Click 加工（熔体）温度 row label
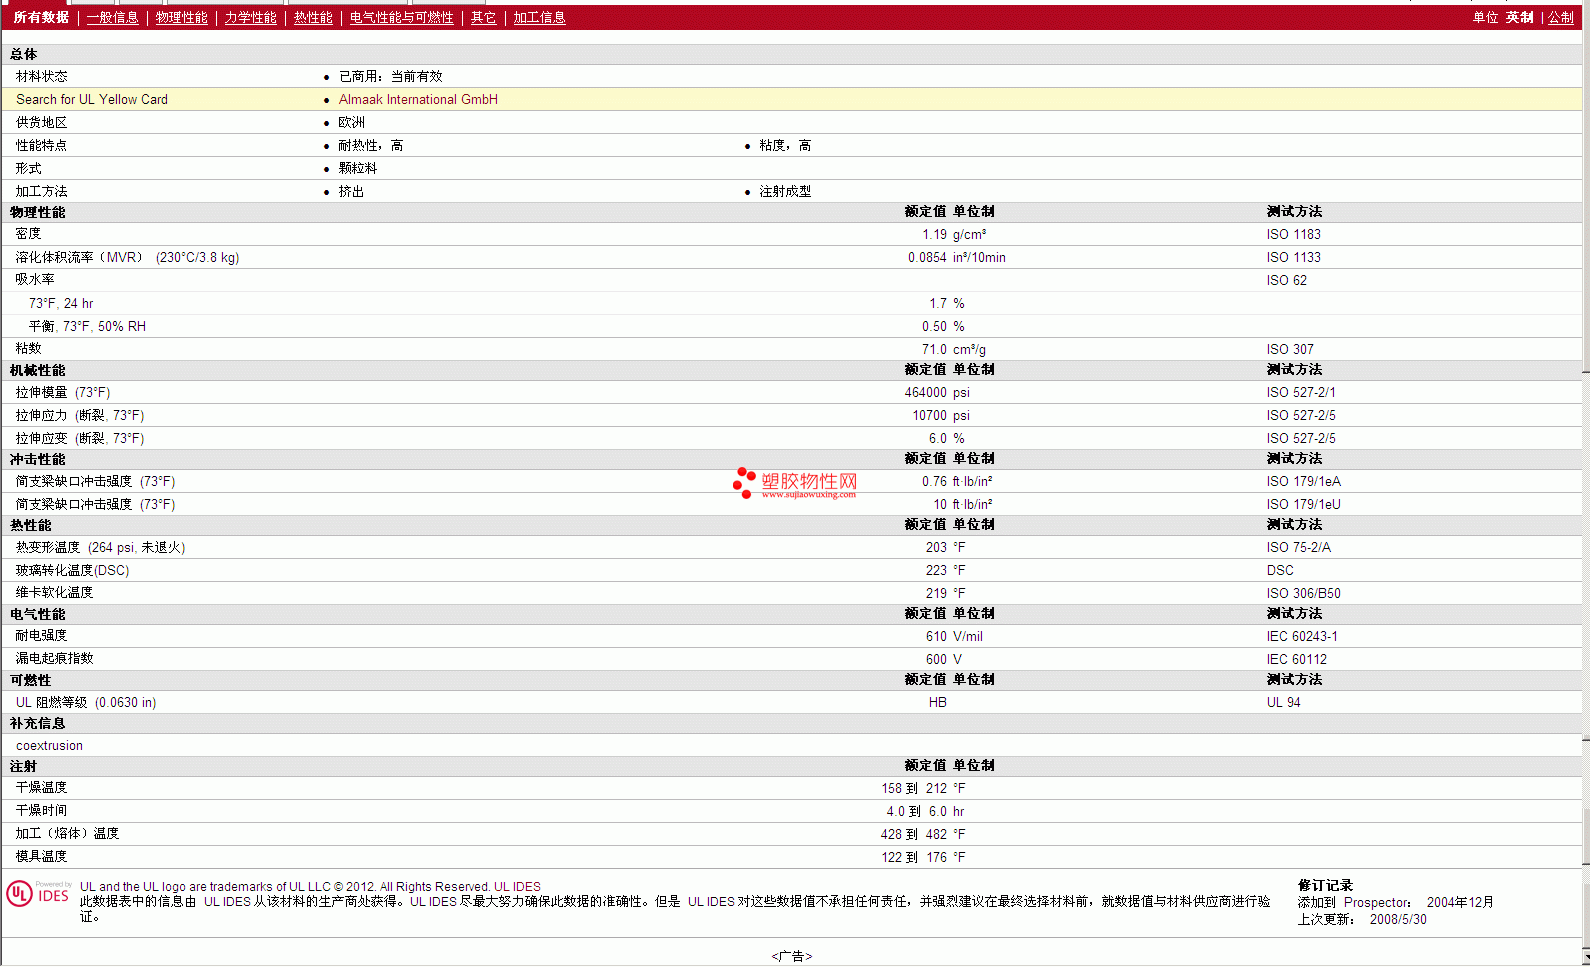Image resolution: width=1590 pixels, height=967 pixels. click(x=67, y=834)
